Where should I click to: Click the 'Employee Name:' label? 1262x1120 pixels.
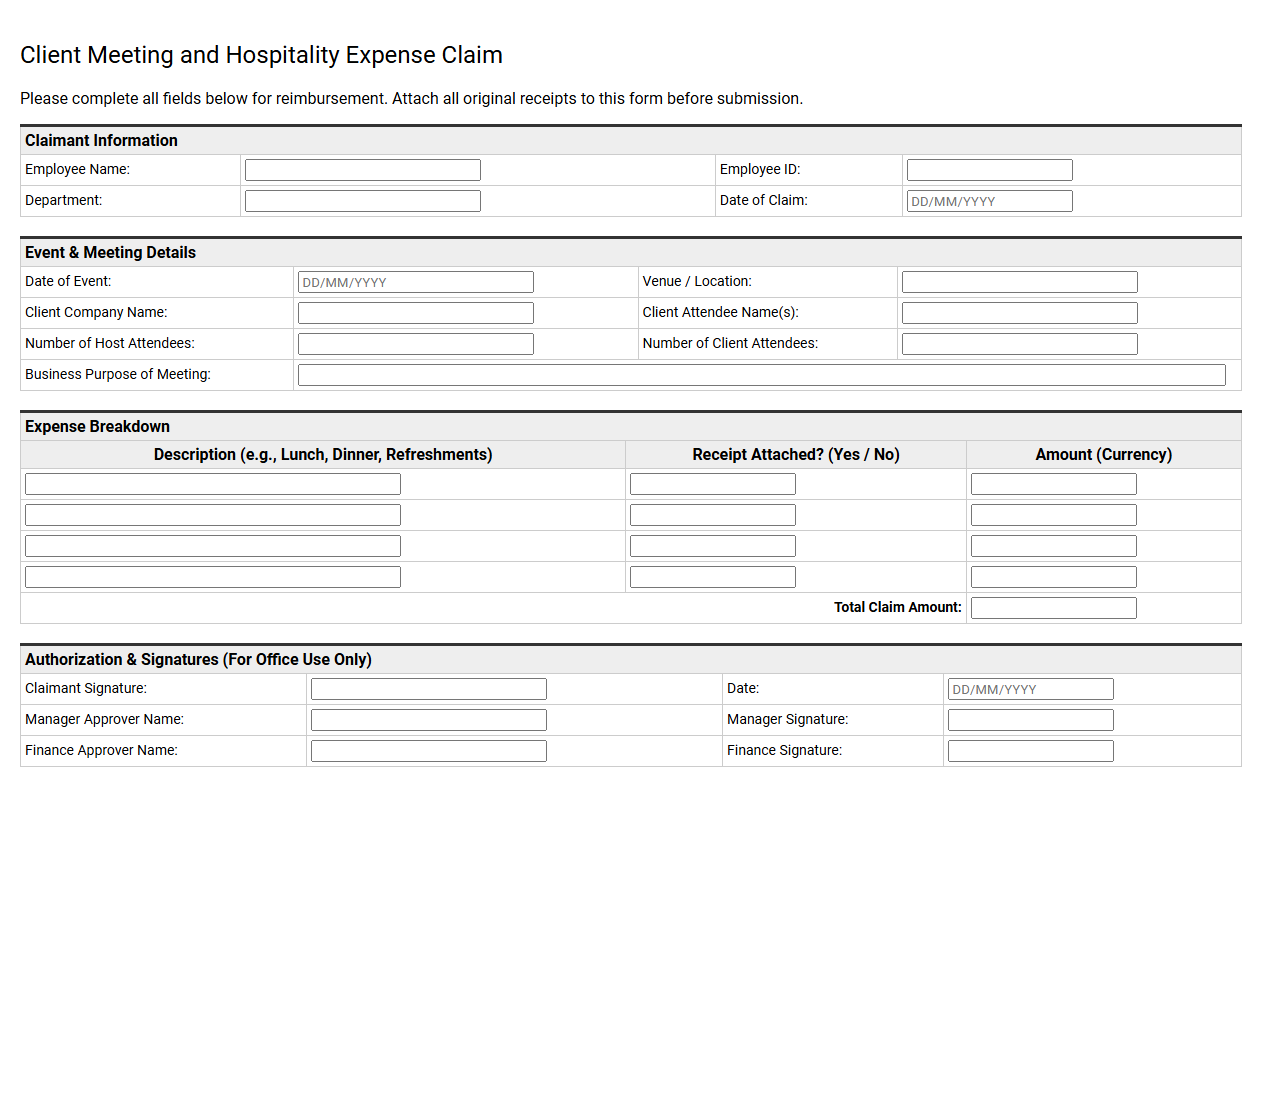tap(77, 170)
